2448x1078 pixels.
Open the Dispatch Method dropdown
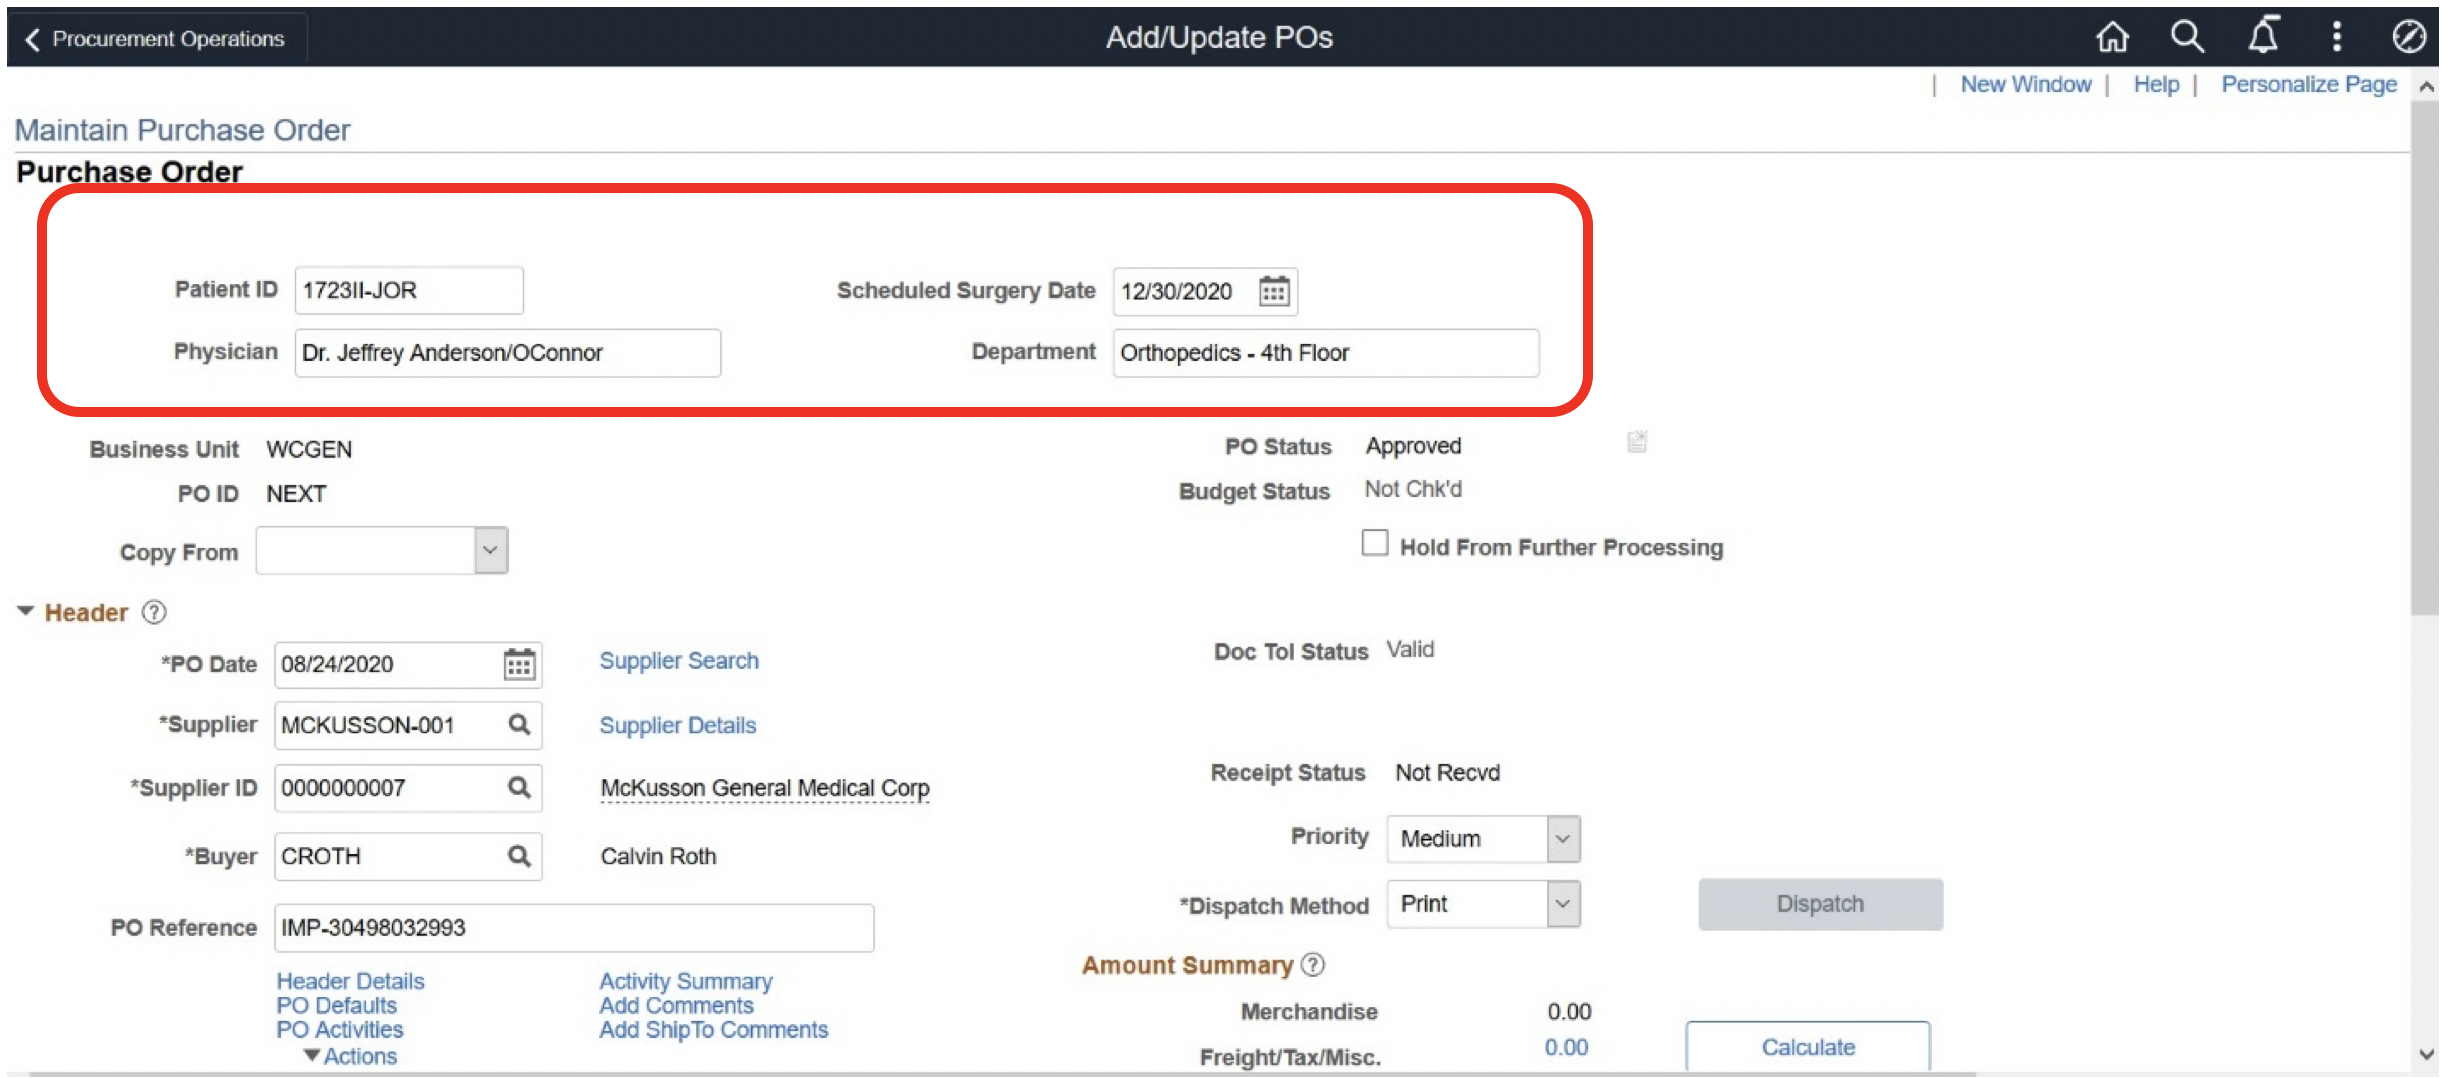1562,904
